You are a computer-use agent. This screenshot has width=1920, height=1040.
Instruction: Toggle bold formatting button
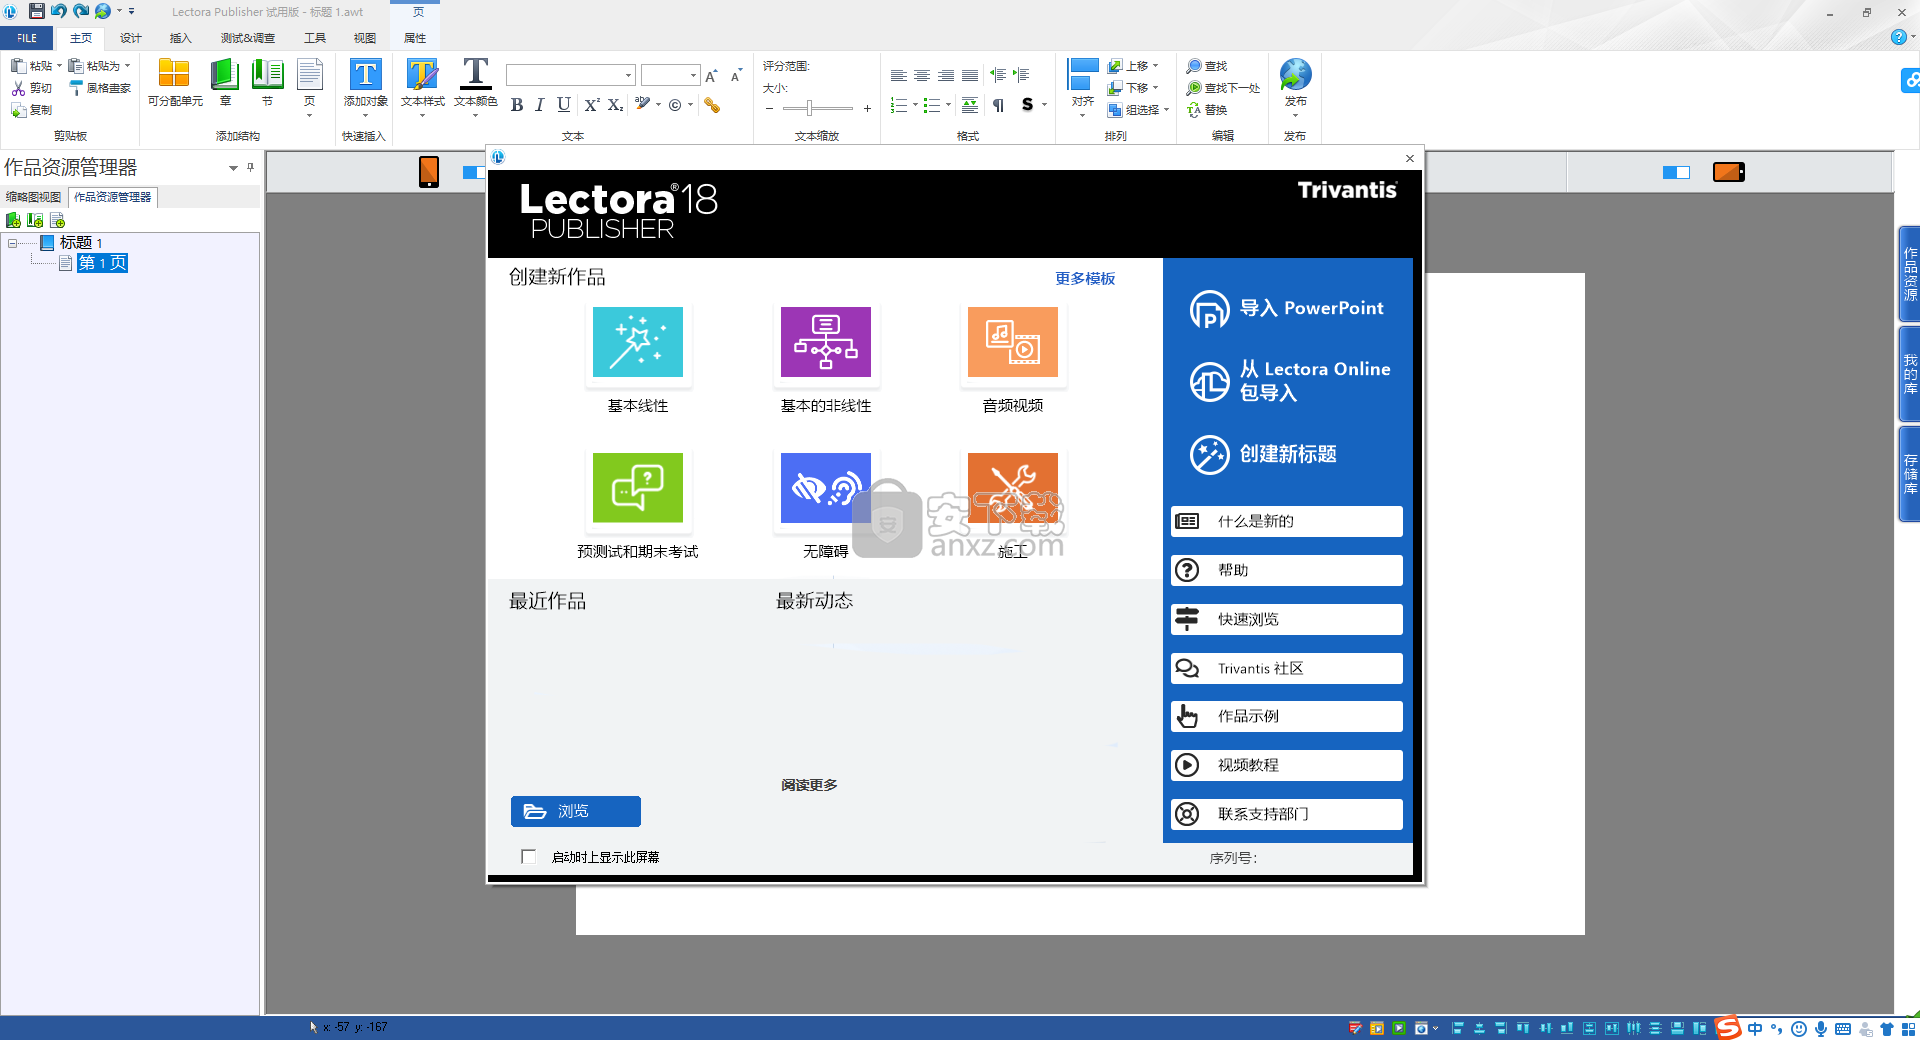tap(517, 105)
